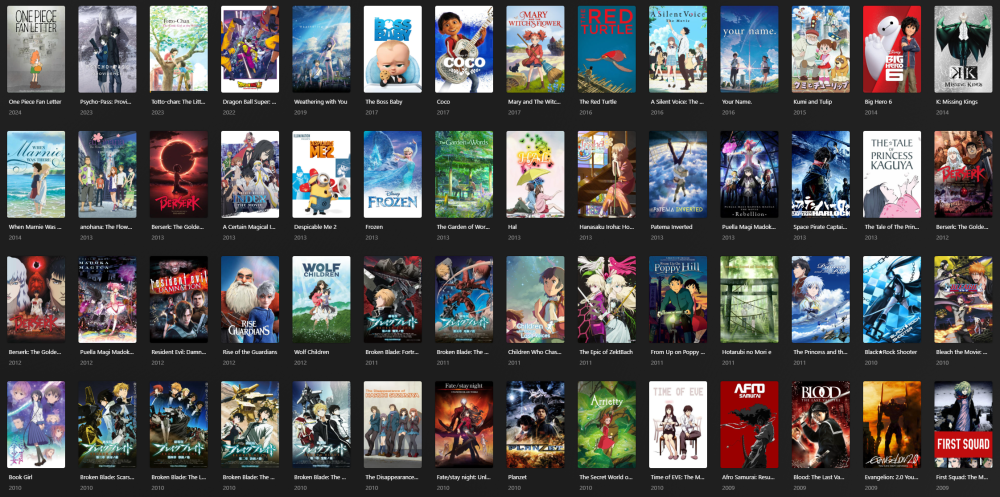Click the 'Wolf Children' title text
The image size is (1000, 497).
(312, 352)
